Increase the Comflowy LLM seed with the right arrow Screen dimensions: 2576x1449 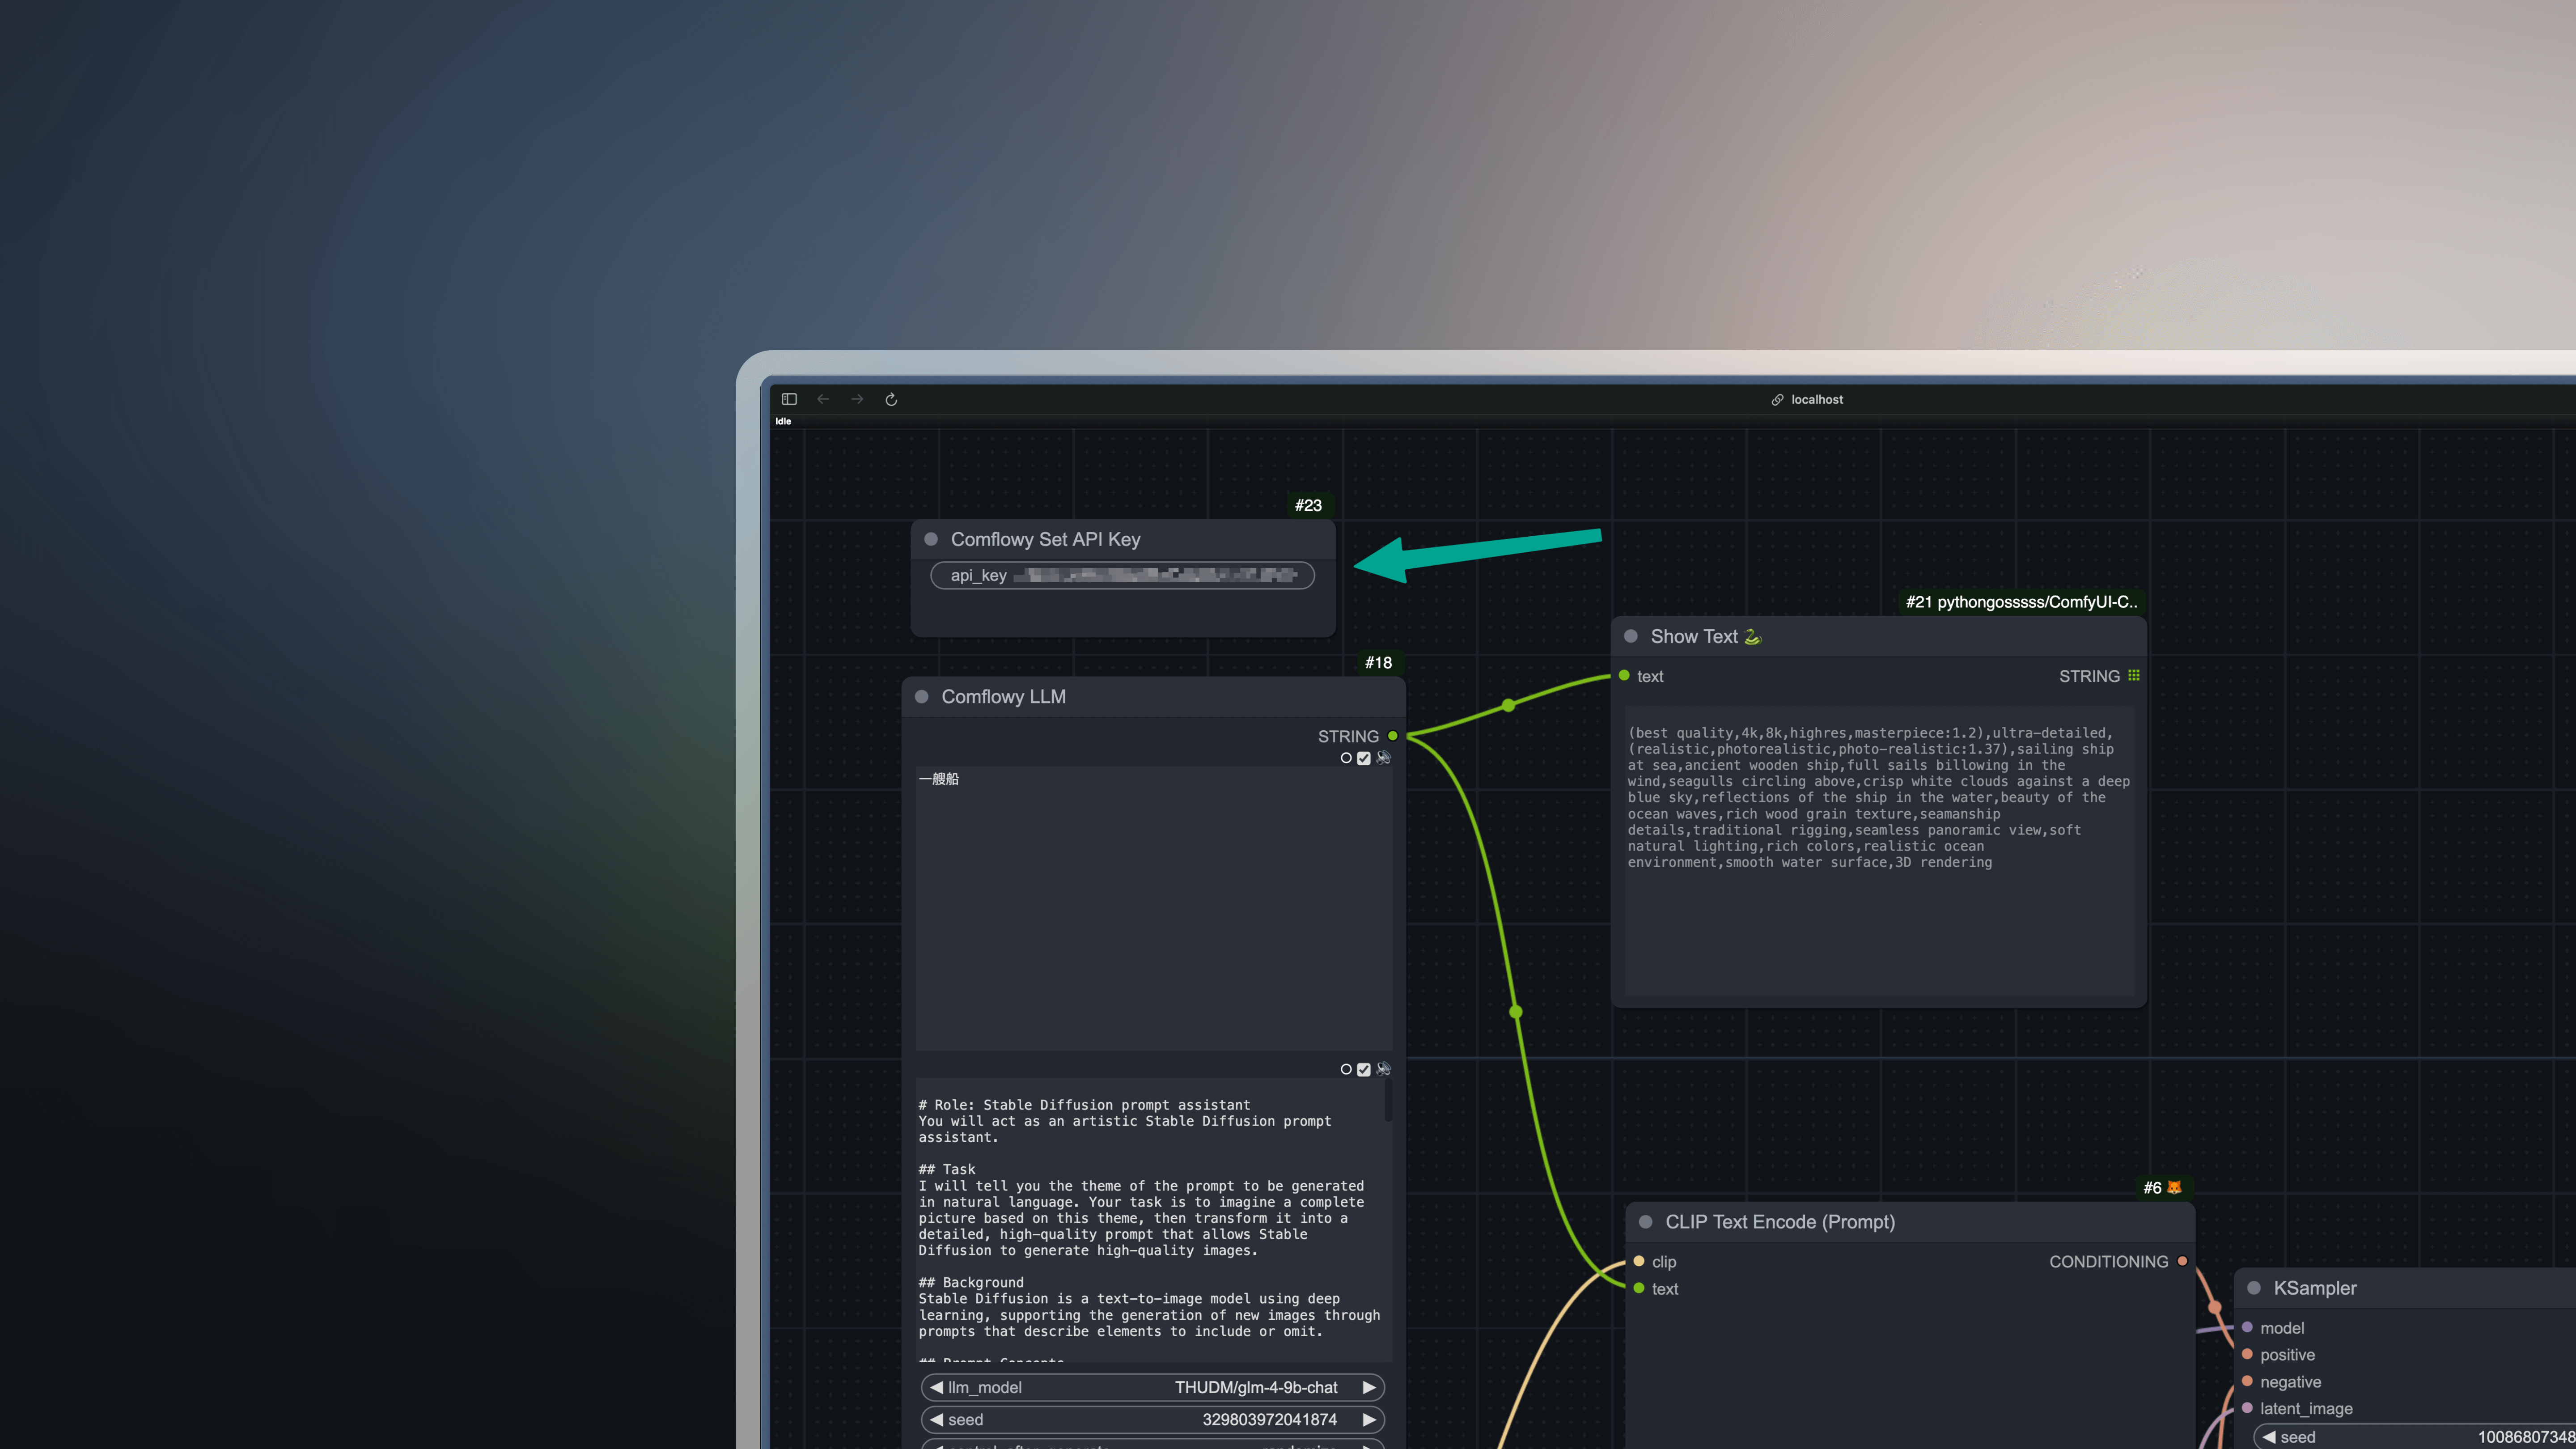(x=1369, y=1419)
